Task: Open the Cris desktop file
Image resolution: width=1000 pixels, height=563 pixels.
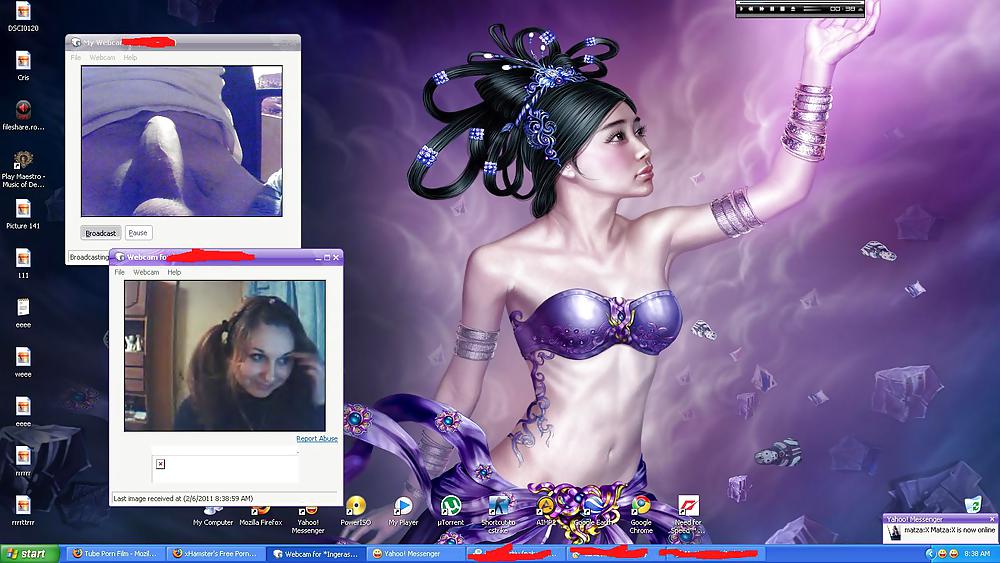Action: (x=23, y=66)
